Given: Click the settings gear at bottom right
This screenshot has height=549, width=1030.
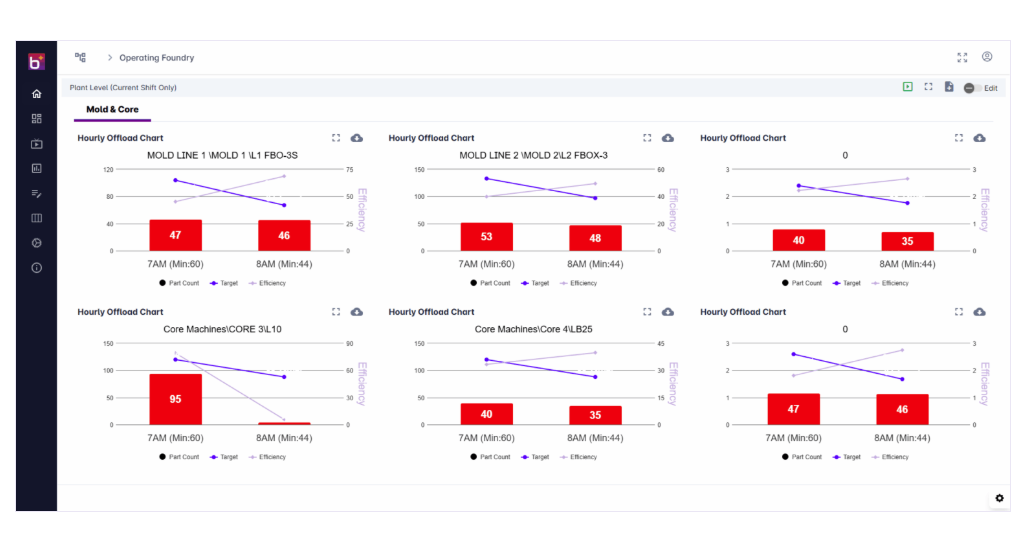Looking at the screenshot, I should pos(999,498).
